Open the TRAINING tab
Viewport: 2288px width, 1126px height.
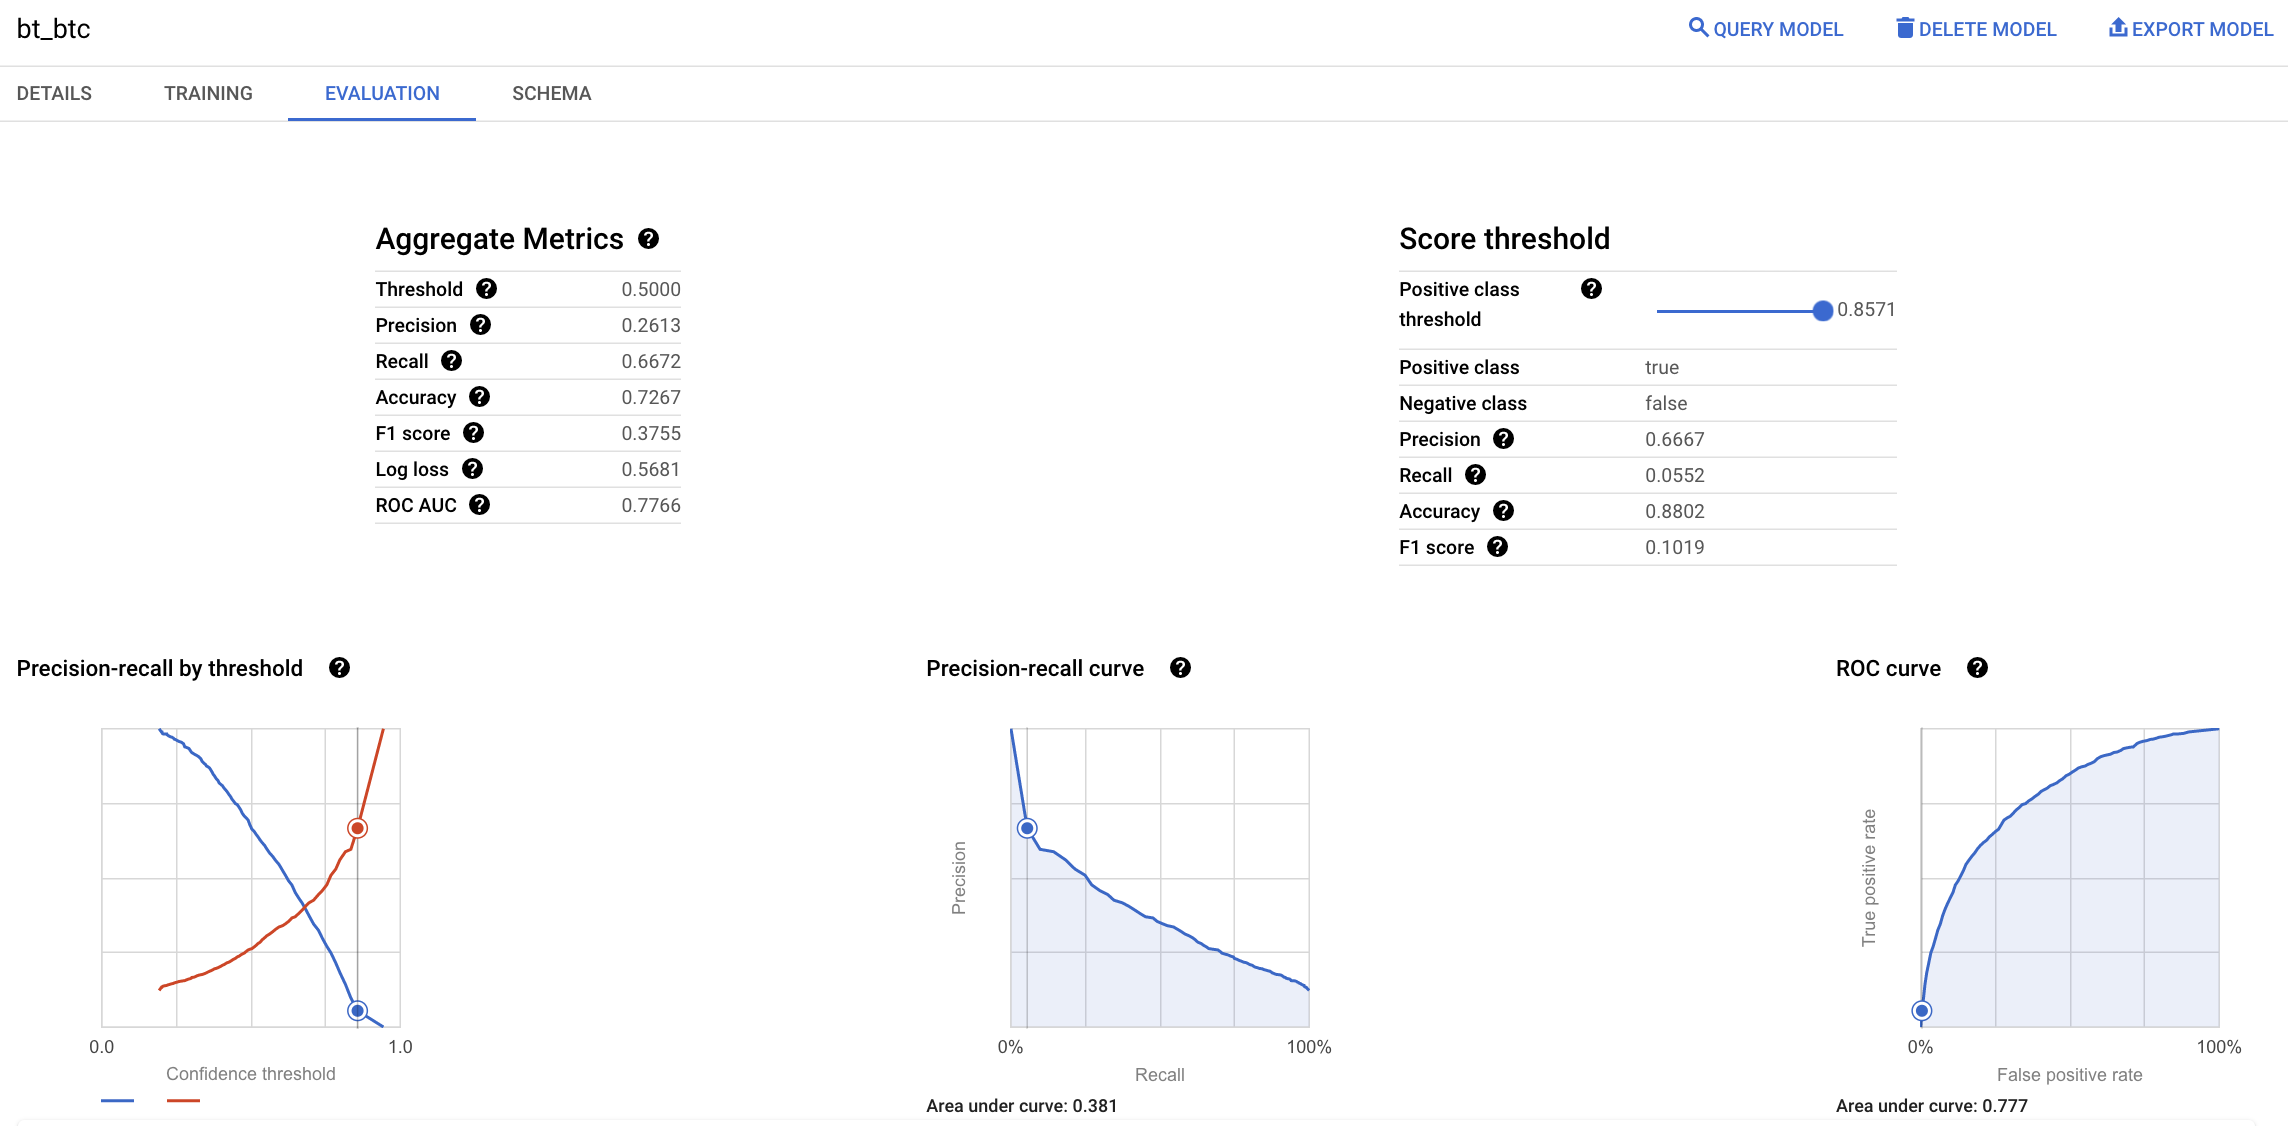tap(208, 93)
